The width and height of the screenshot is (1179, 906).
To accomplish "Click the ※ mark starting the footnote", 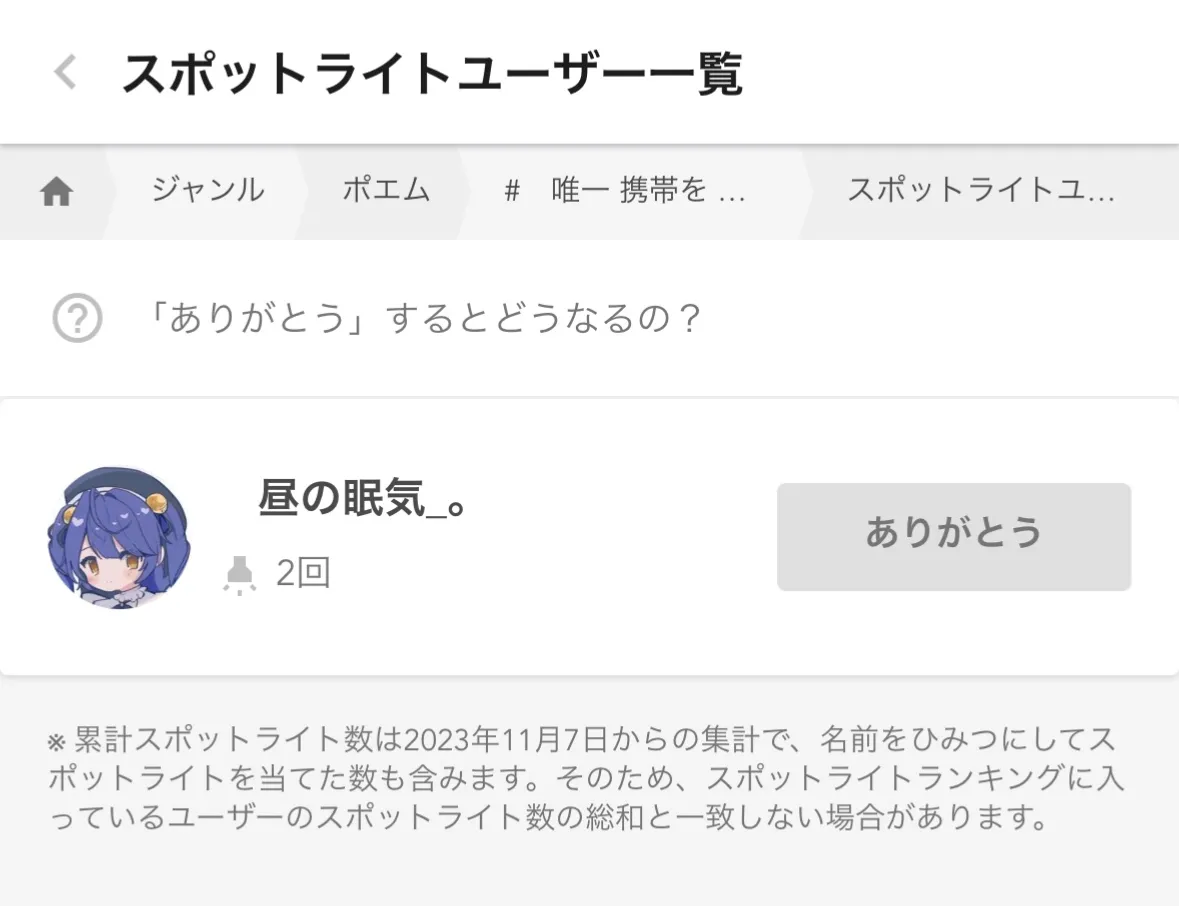I will point(56,743).
